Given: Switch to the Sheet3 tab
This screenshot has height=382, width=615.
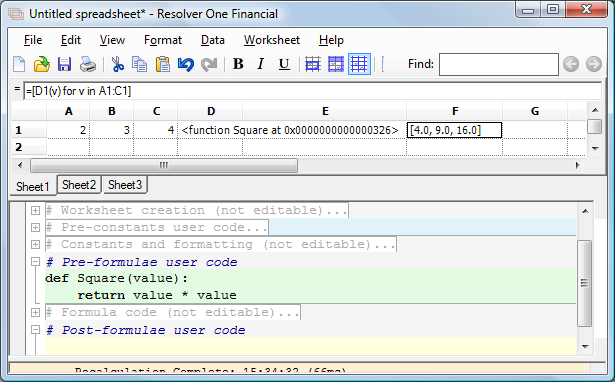Looking at the screenshot, I should [x=125, y=185].
